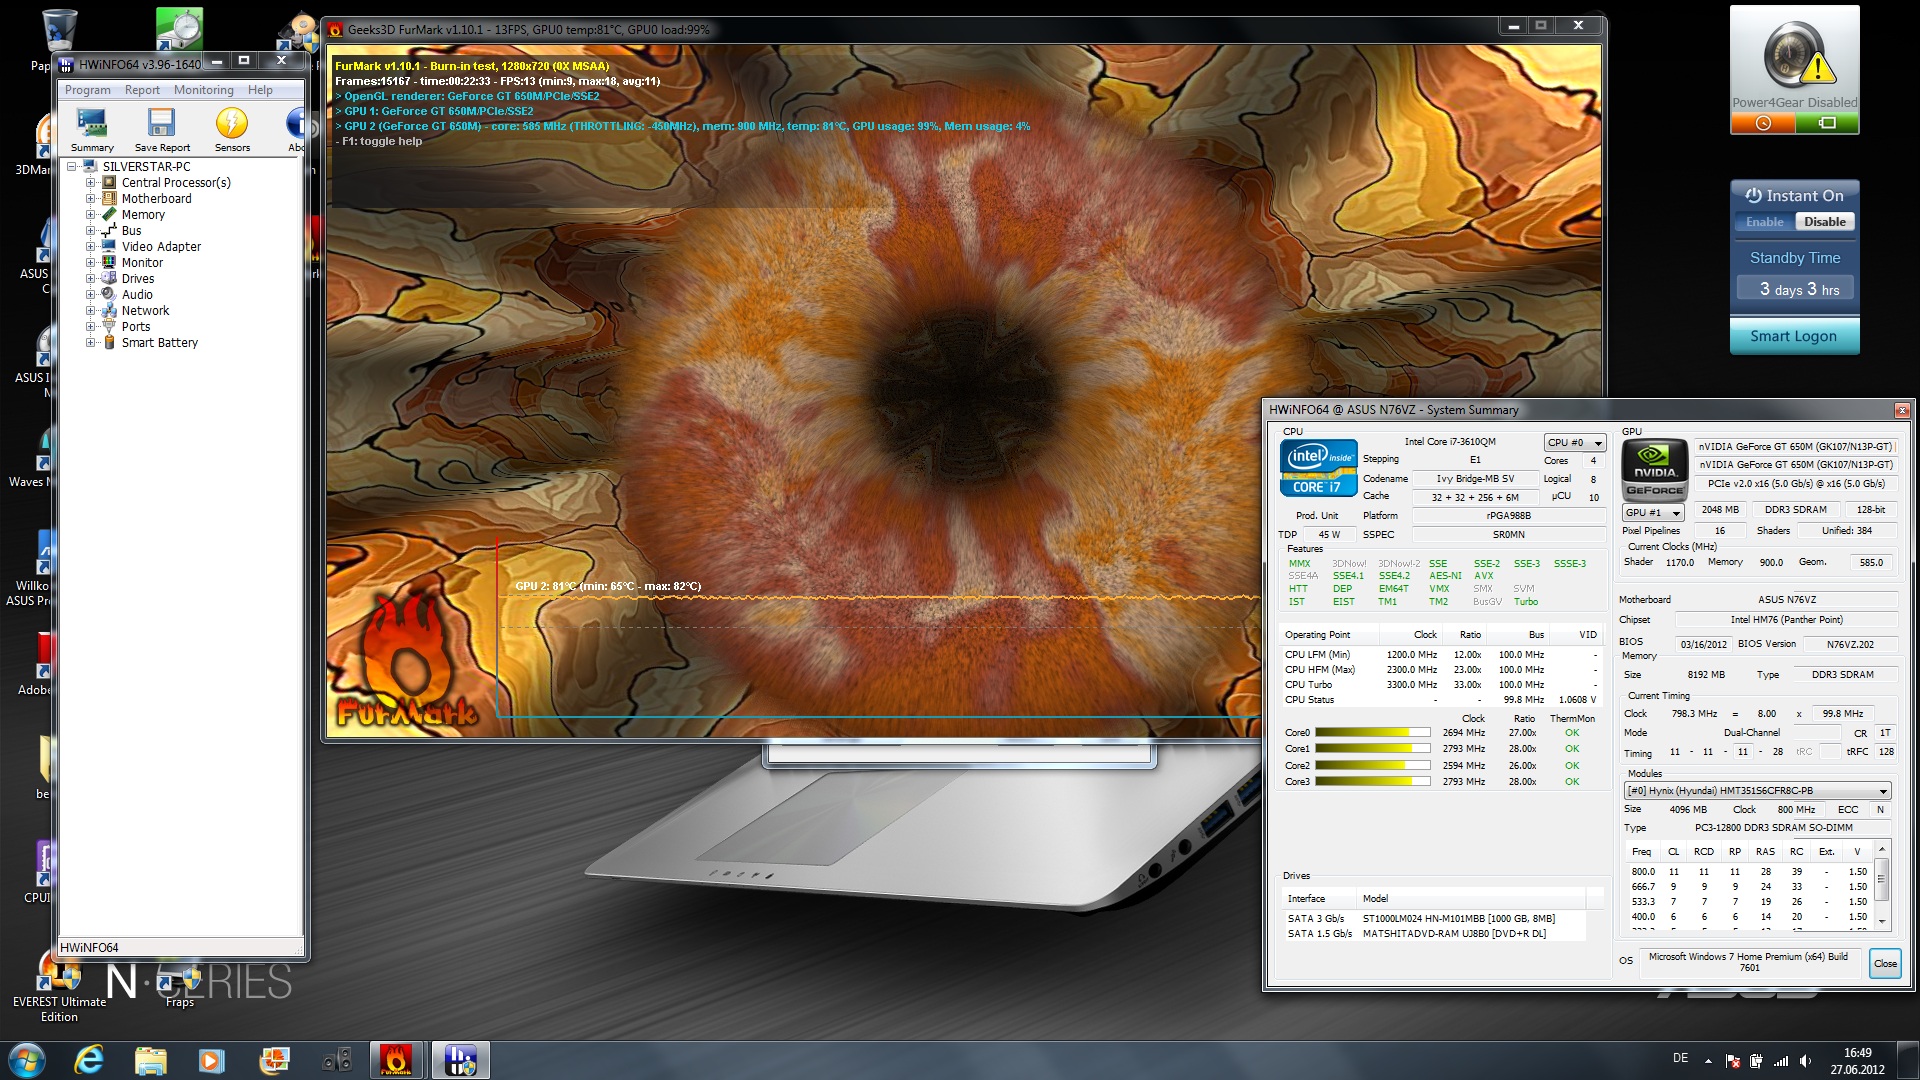Click the volume speaker icon in system tray
The image size is (1920, 1080).
tap(1805, 1061)
